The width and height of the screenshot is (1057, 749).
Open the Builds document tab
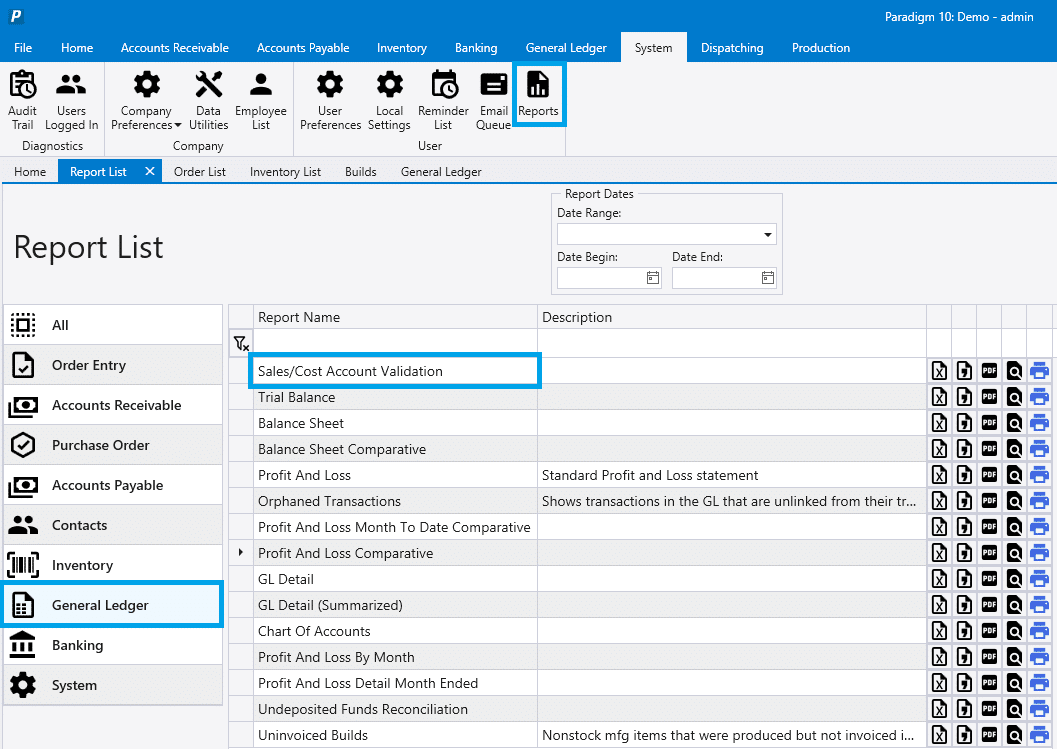click(x=361, y=172)
